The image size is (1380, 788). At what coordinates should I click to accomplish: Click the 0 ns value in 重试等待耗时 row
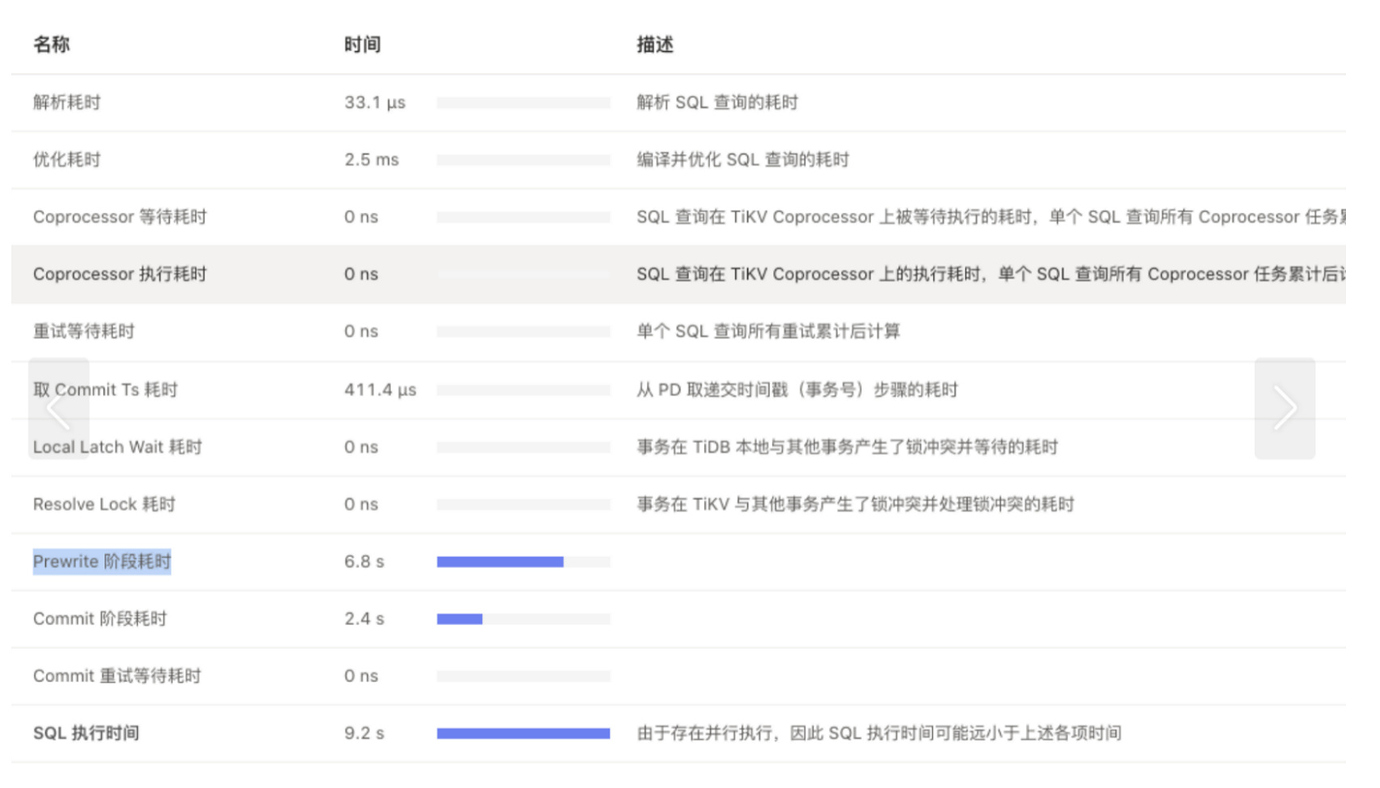point(361,331)
